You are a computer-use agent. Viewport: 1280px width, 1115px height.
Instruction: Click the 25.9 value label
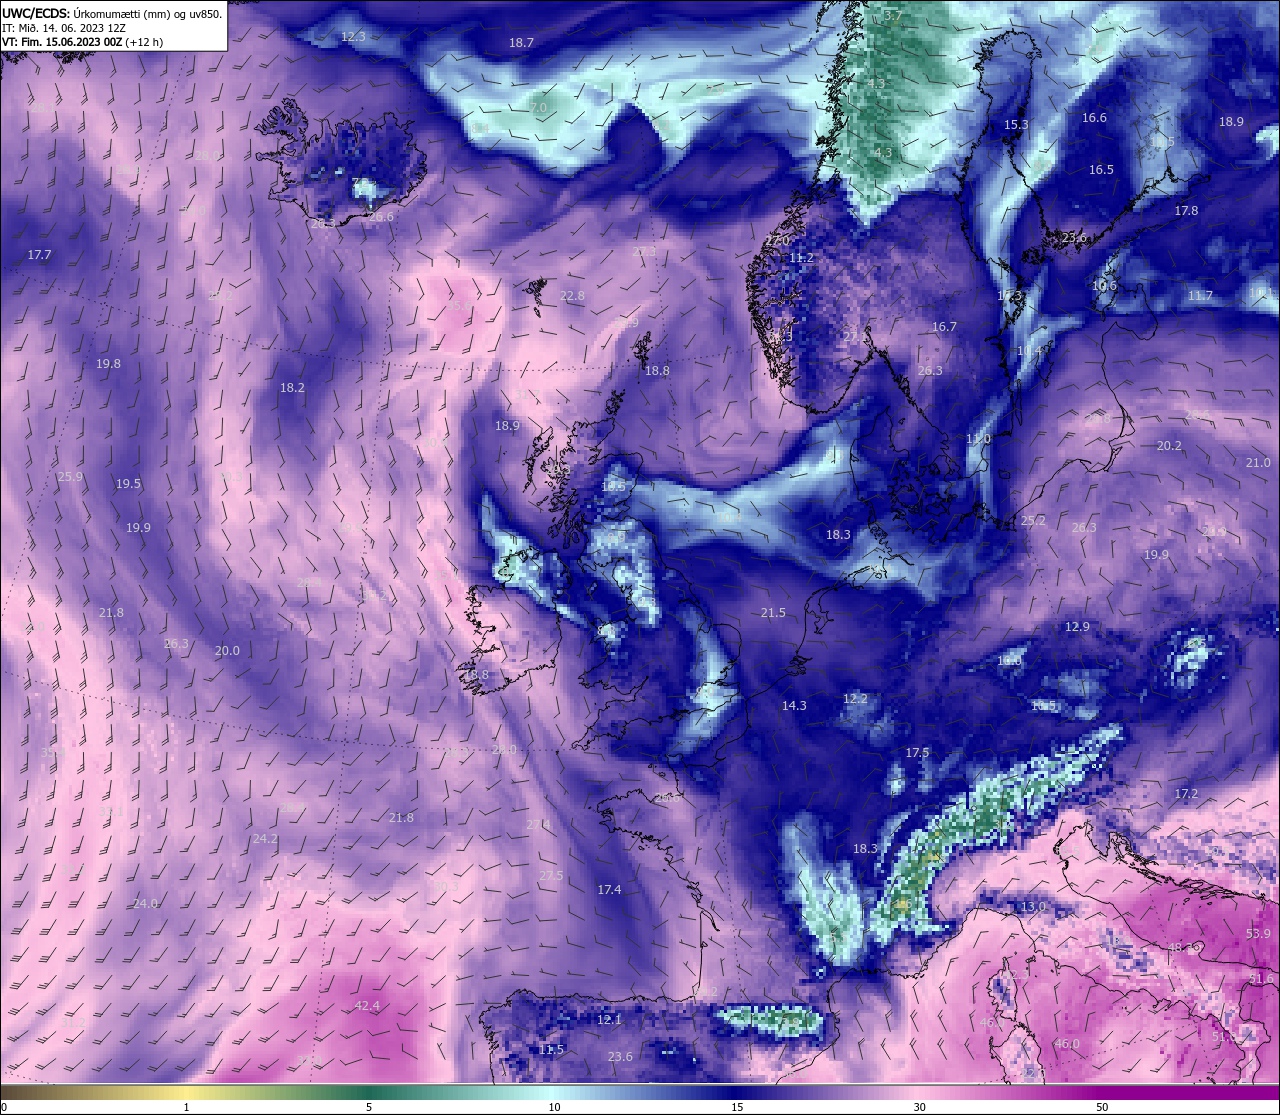70,477
